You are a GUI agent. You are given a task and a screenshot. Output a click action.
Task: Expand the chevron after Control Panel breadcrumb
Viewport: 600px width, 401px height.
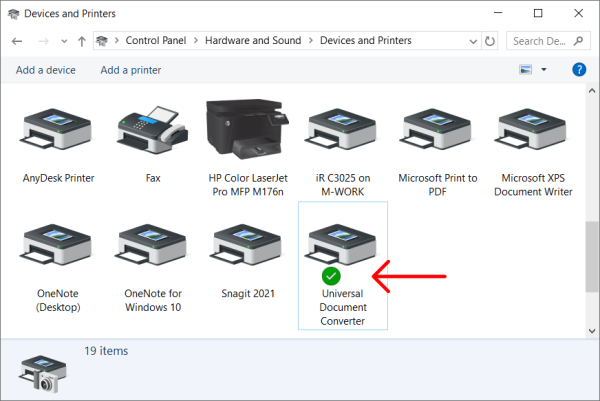198,41
